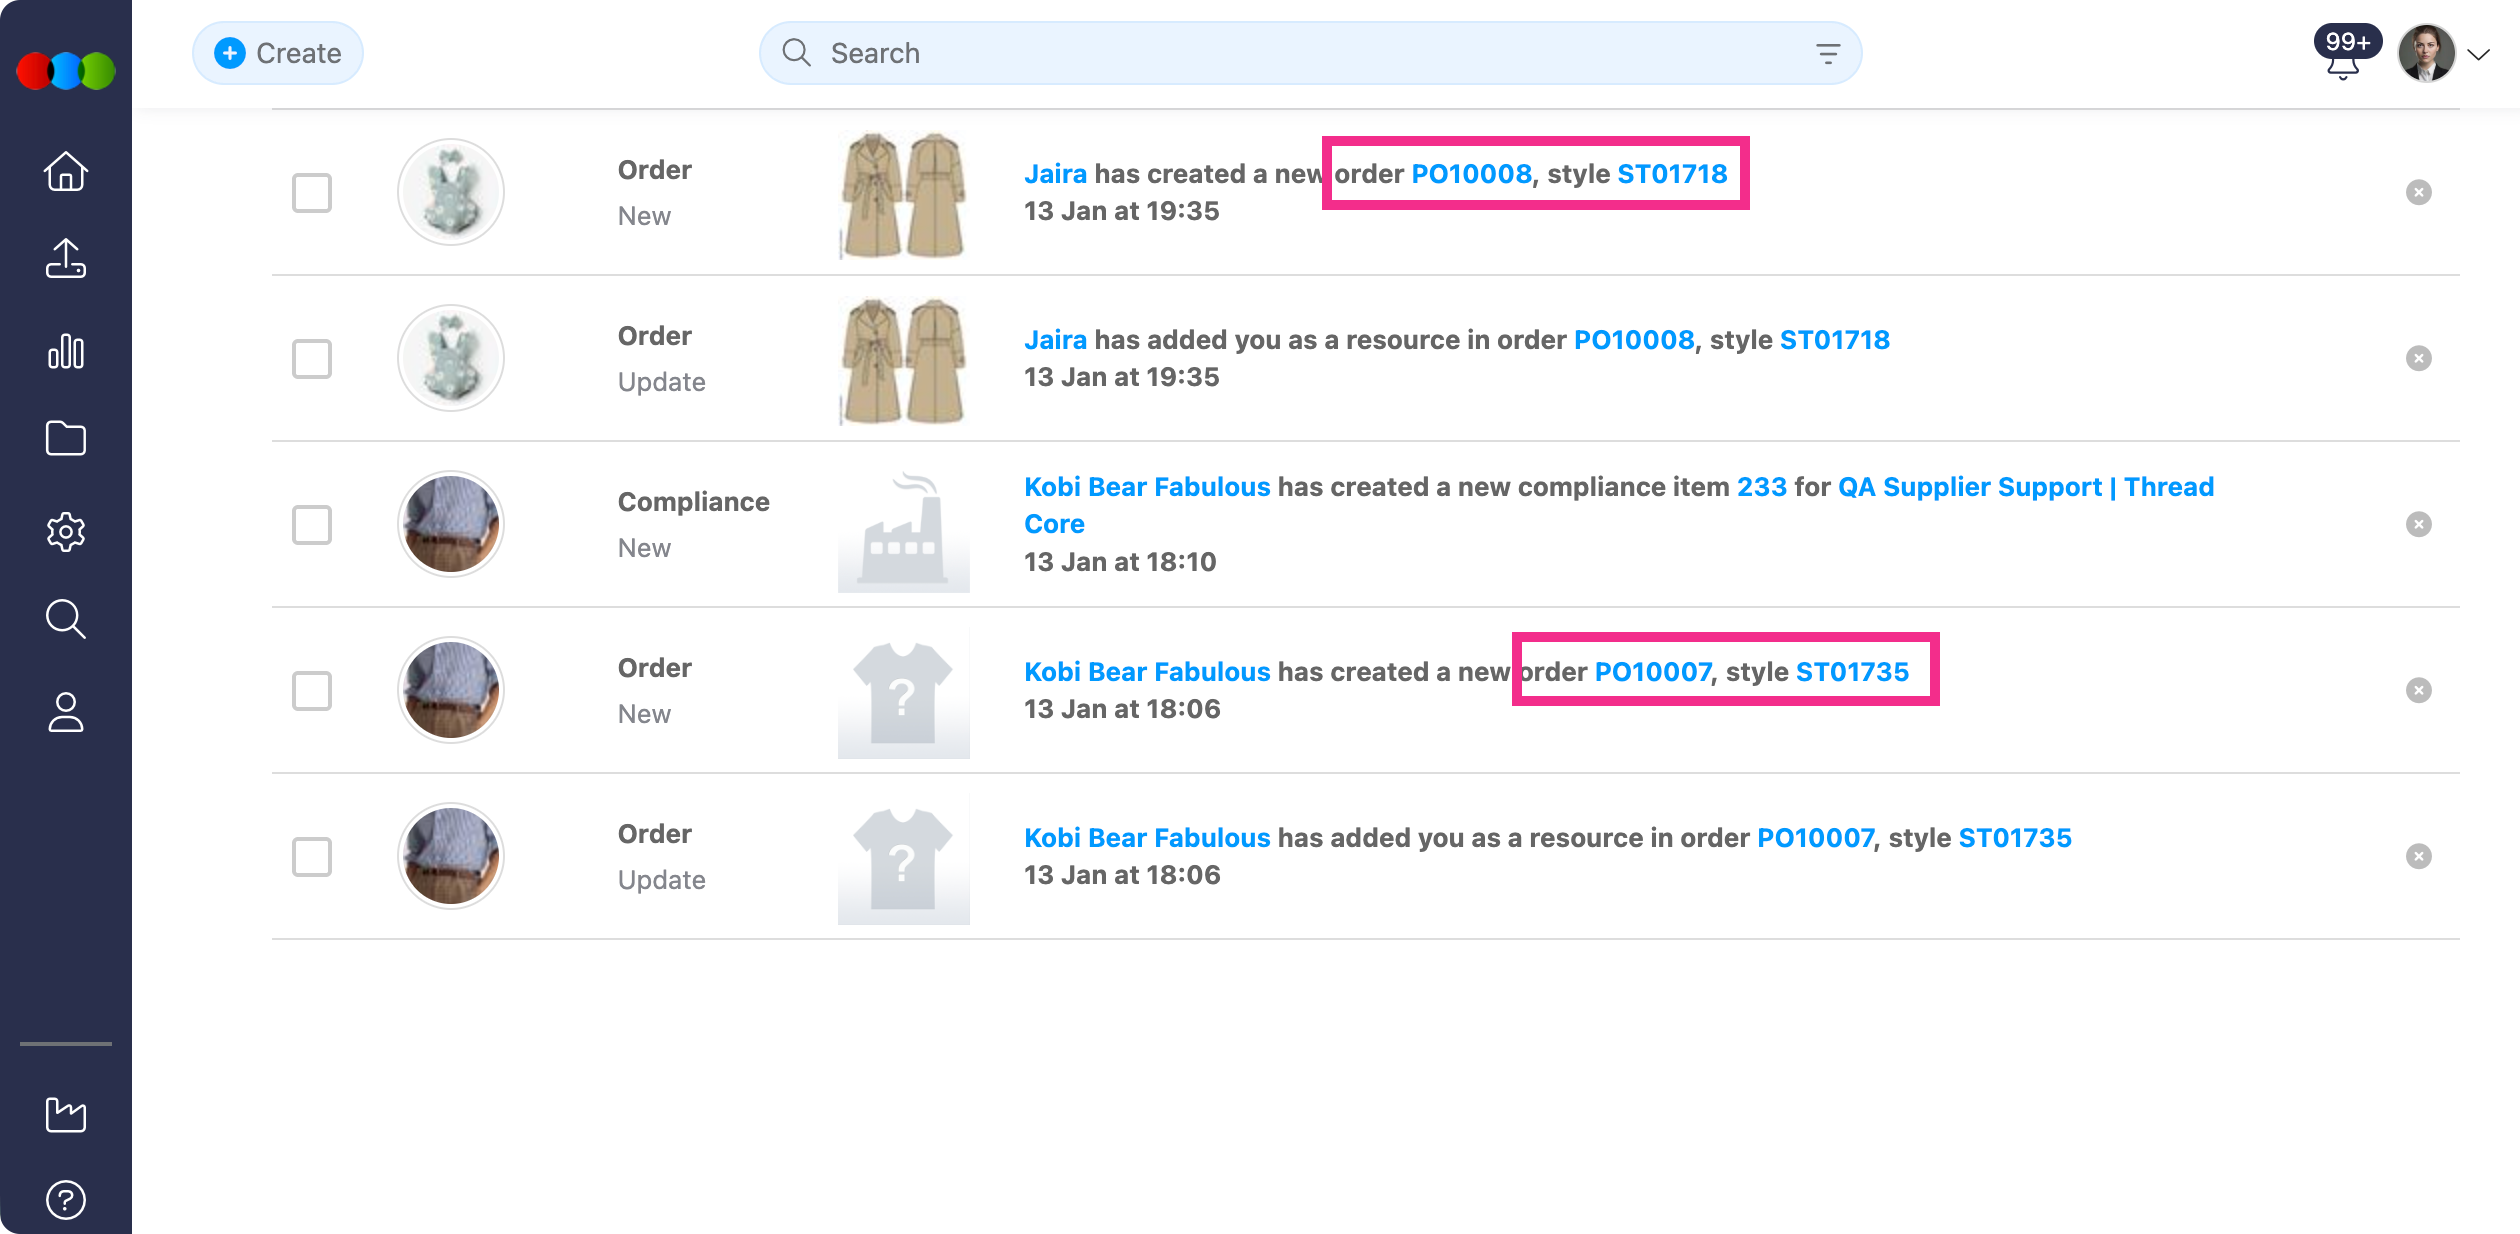This screenshot has width=2520, height=1234.
Task: Check the box for Jaira's new order PO10008
Action: point(312,193)
